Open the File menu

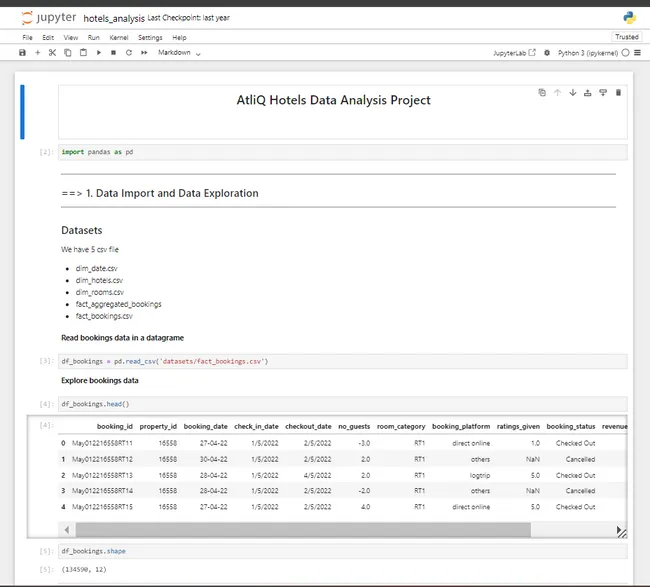[x=27, y=37]
